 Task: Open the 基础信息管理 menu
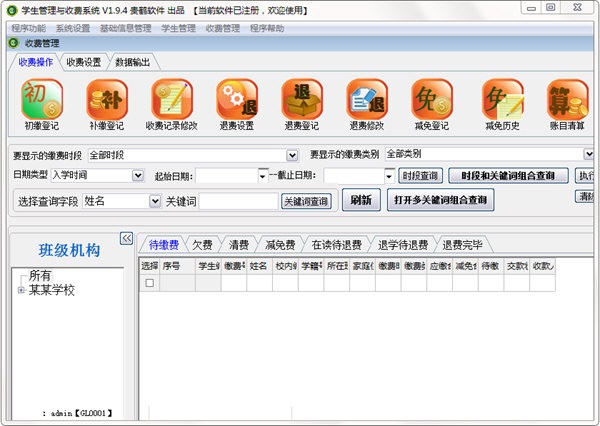click(x=126, y=28)
